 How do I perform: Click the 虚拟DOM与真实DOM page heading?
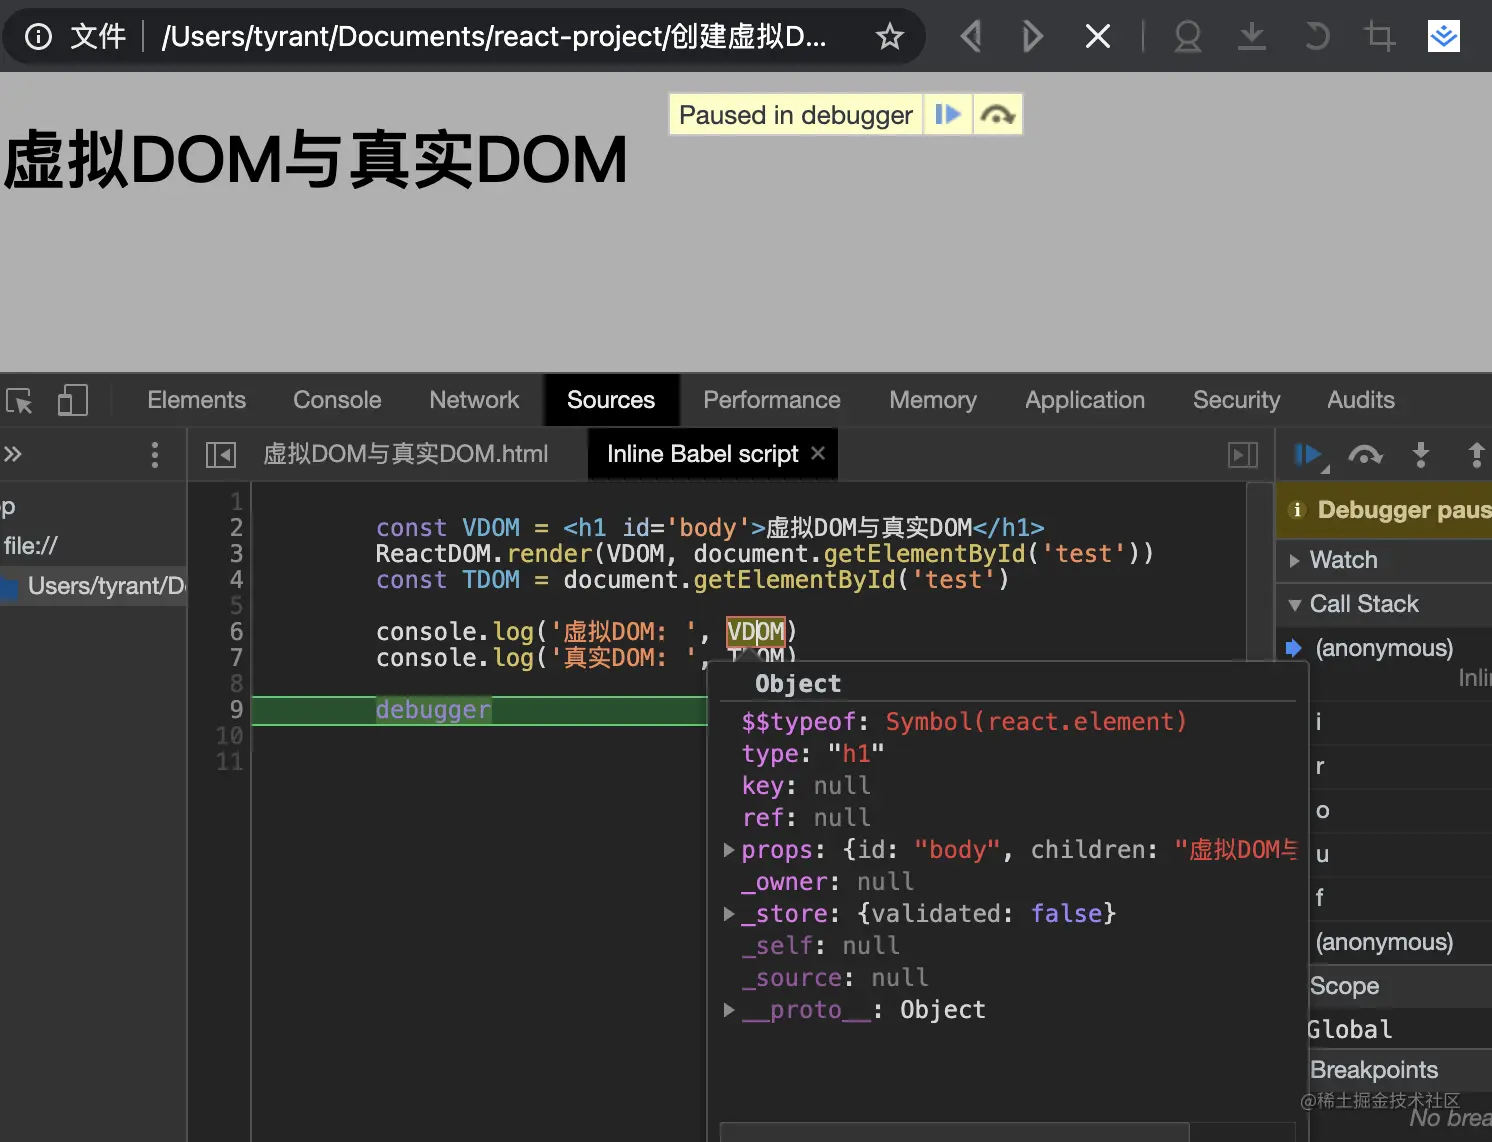click(316, 160)
